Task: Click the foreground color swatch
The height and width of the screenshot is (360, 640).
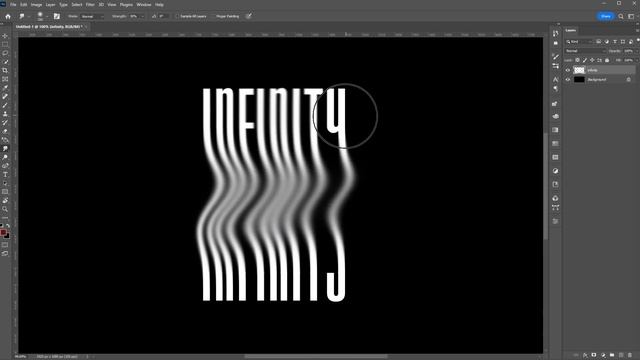Action: [3, 232]
